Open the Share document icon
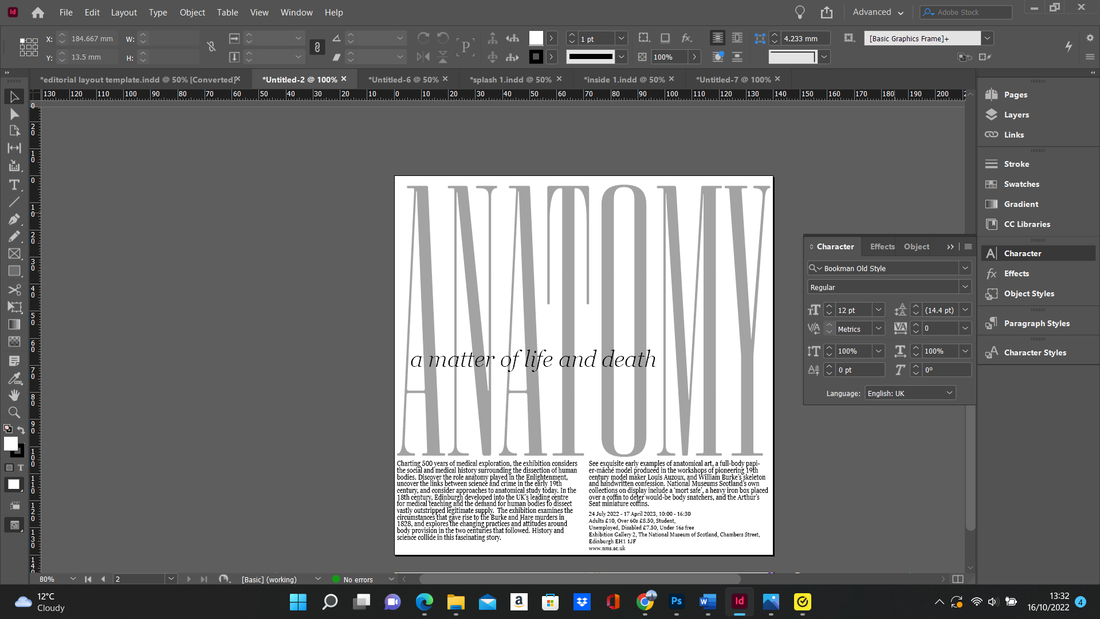1100x619 pixels. [x=827, y=13]
